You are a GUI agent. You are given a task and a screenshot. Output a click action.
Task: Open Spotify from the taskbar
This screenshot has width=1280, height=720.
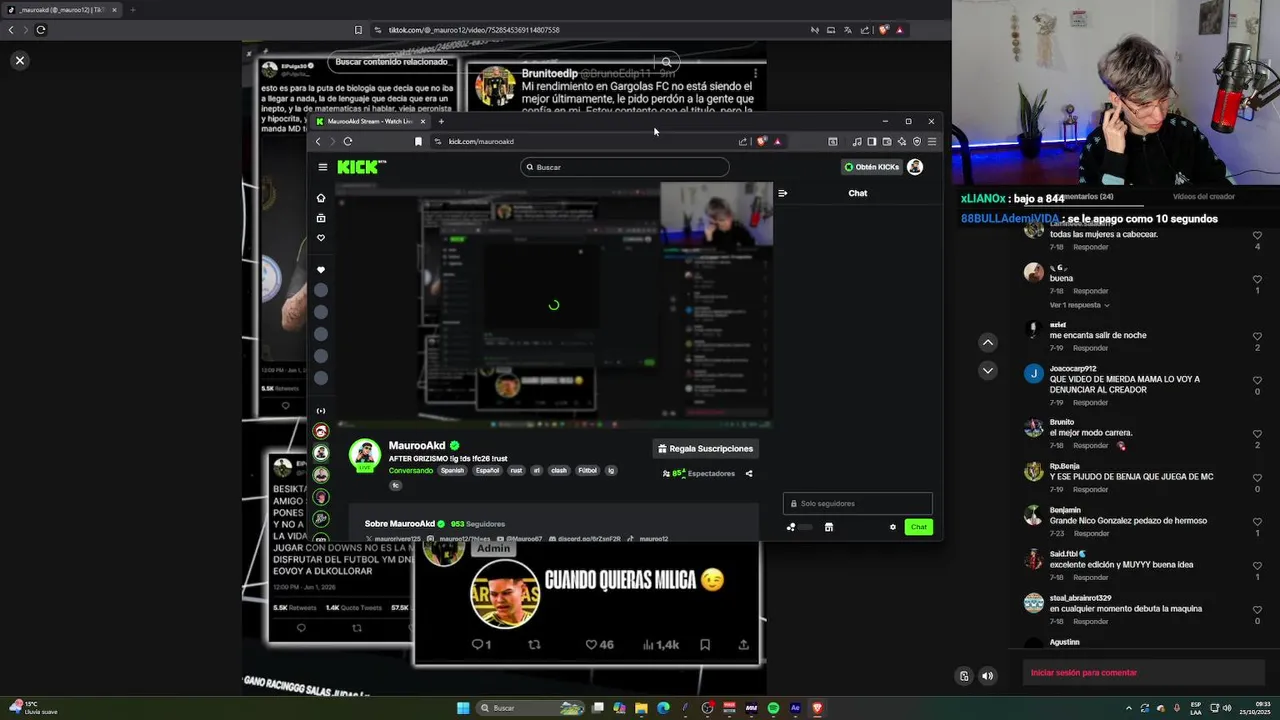(x=774, y=708)
